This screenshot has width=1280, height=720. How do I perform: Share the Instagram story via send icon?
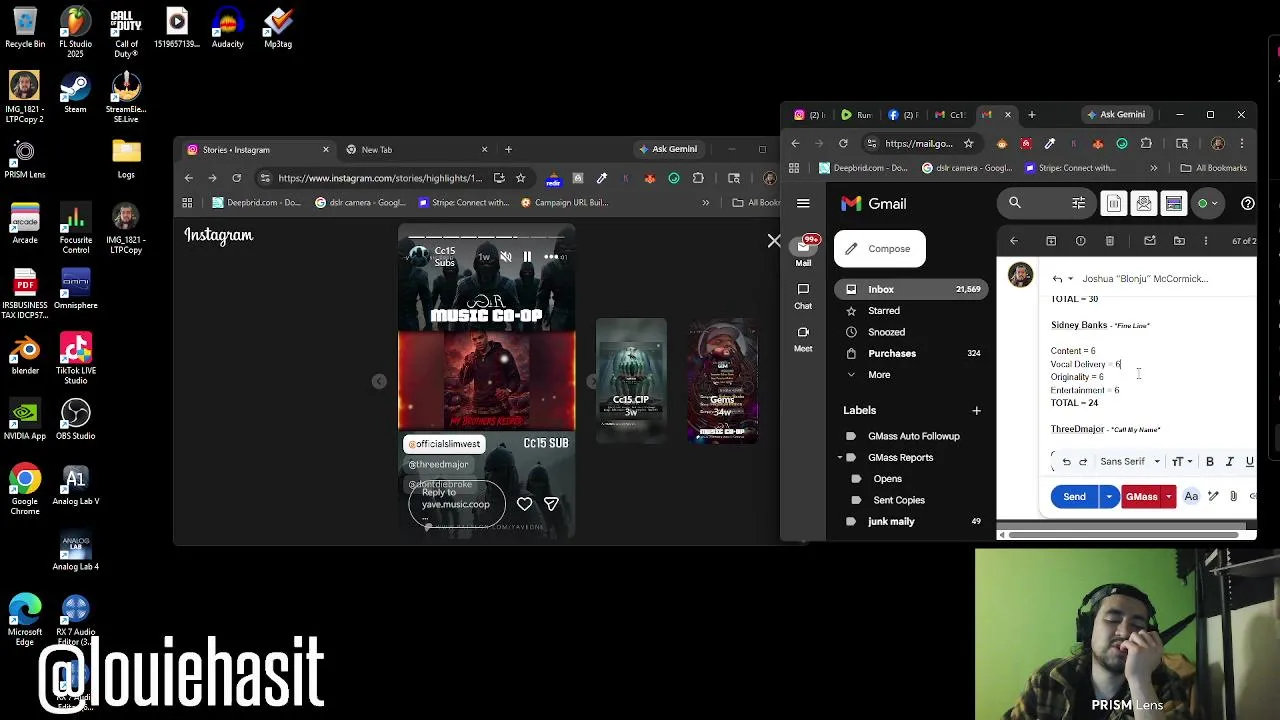551,504
